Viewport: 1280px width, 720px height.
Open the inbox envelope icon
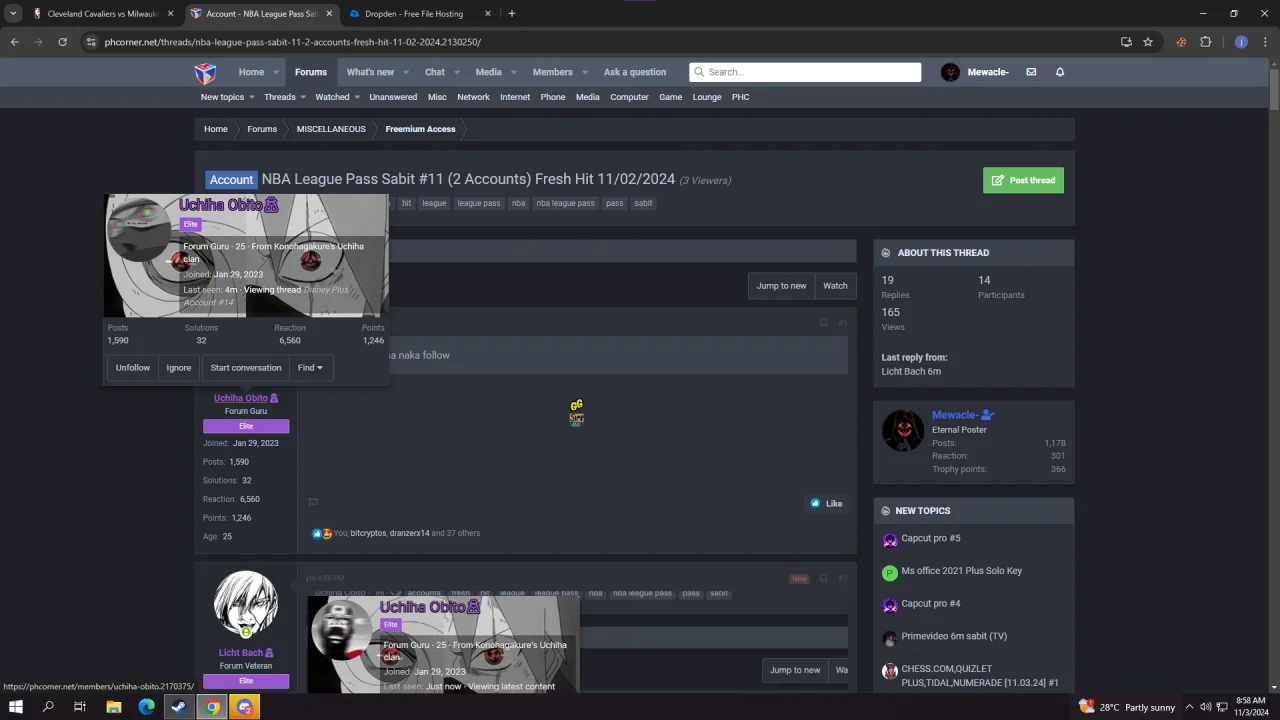point(1031,72)
